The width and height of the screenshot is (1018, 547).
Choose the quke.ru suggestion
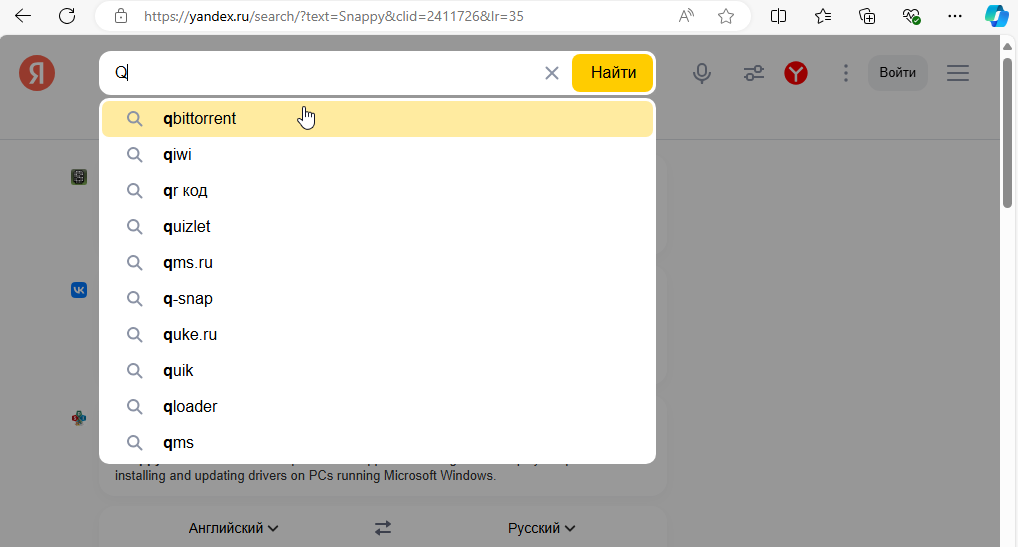click(x=377, y=335)
